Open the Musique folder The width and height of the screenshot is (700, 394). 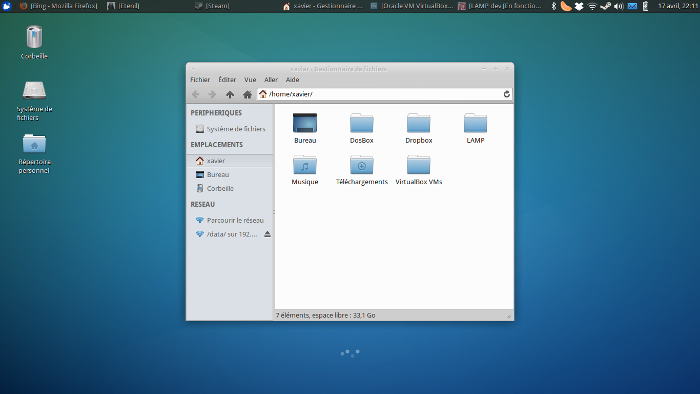[305, 170]
